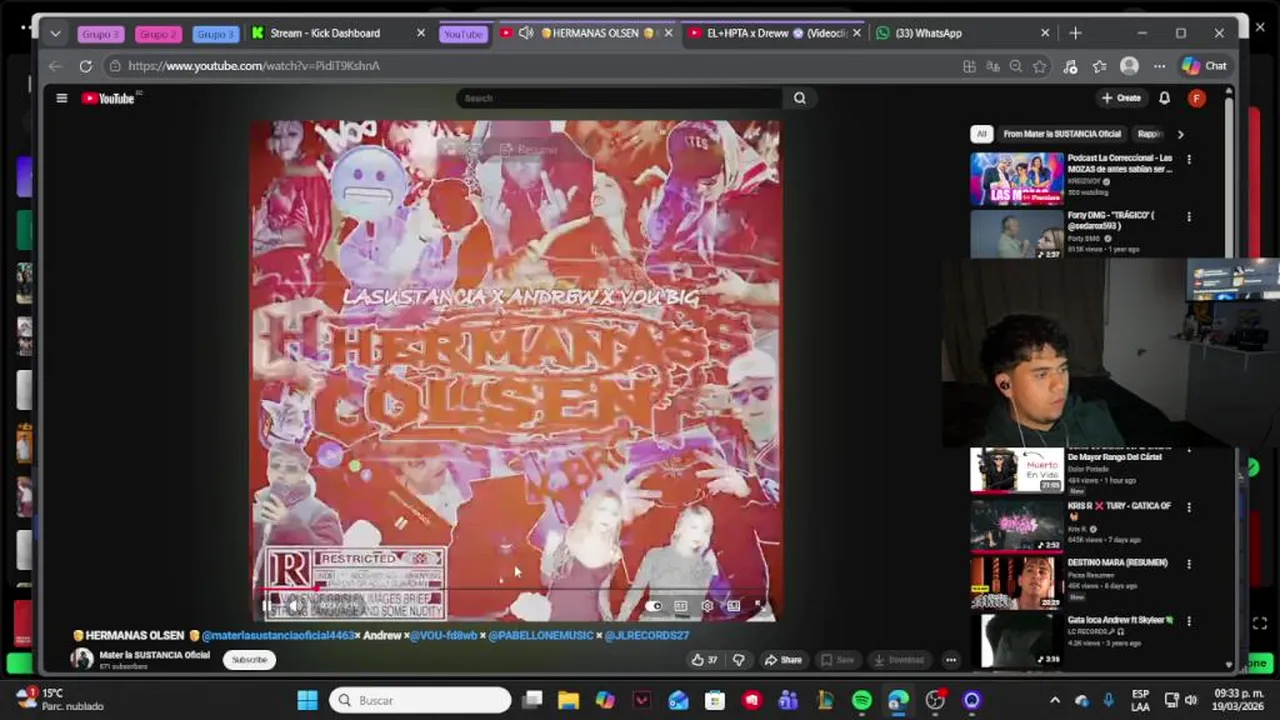Mute the video player volume icon

tap(294, 606)
